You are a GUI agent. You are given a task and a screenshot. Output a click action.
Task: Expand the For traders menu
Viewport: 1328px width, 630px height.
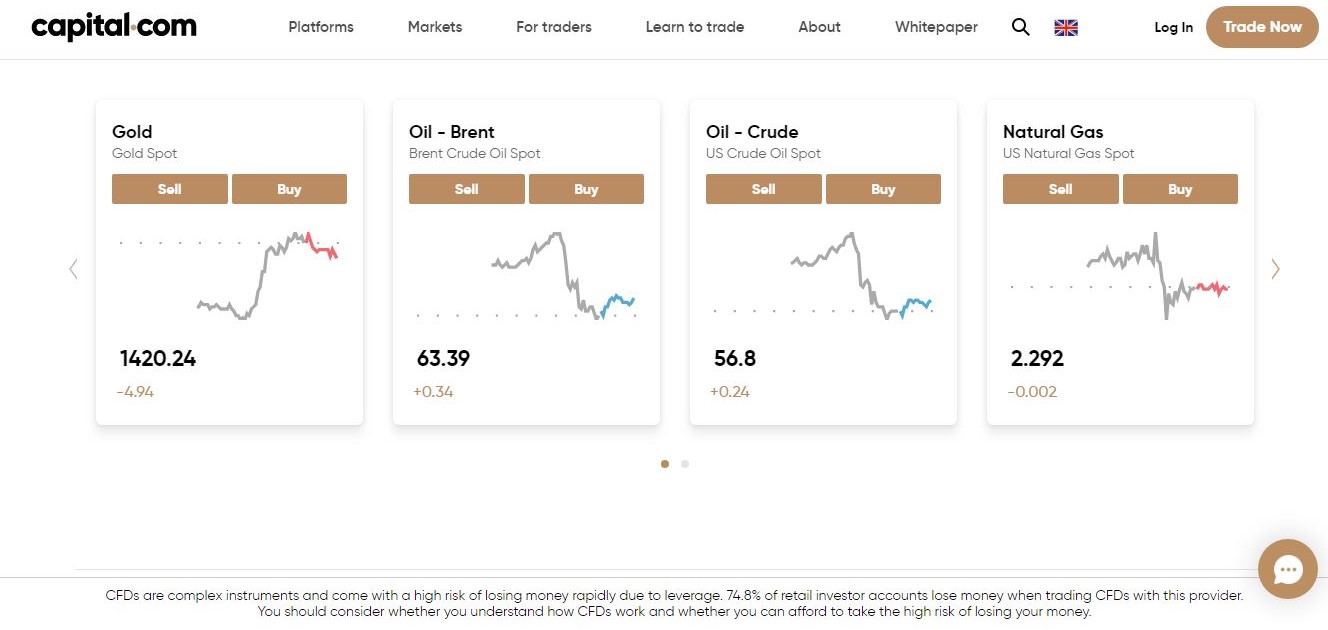(554, 27)
